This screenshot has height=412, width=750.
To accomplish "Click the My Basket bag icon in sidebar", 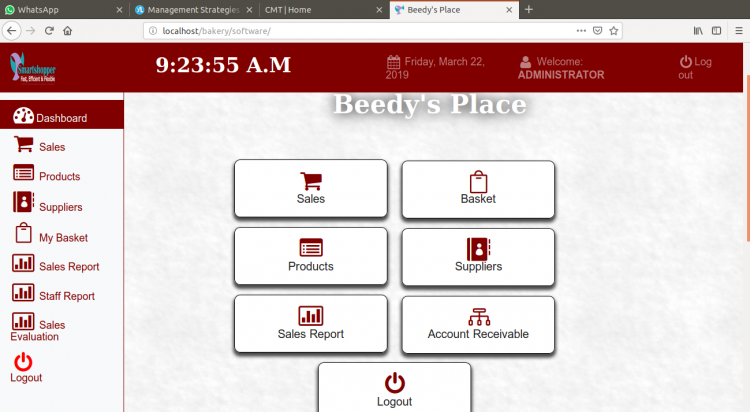I will 23,233.
